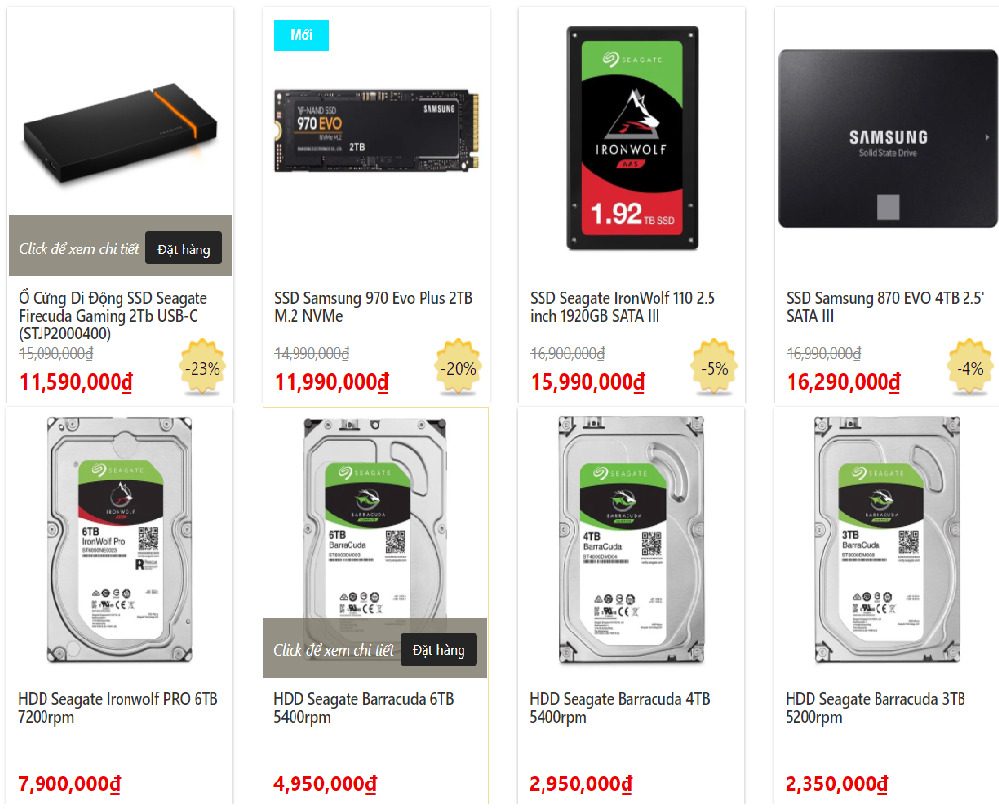Open SSD Seagate IronWolf 110 link
Viewport: 999px width, 809px height.
pyautogui.click(x=622, y=307)
